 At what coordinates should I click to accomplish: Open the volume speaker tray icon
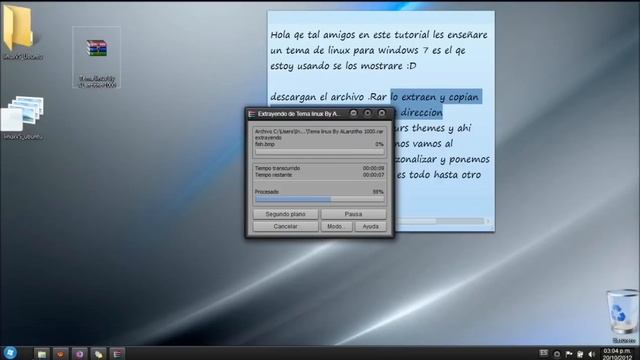tap(591, 354)
